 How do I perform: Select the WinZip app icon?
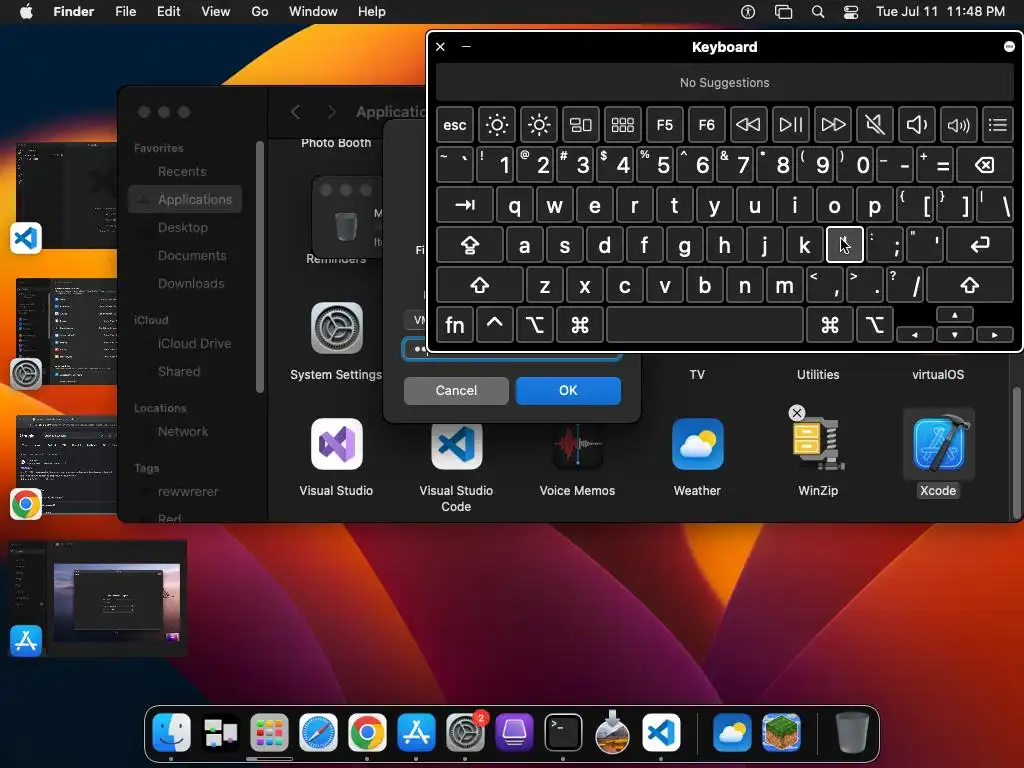pos(818,444)
